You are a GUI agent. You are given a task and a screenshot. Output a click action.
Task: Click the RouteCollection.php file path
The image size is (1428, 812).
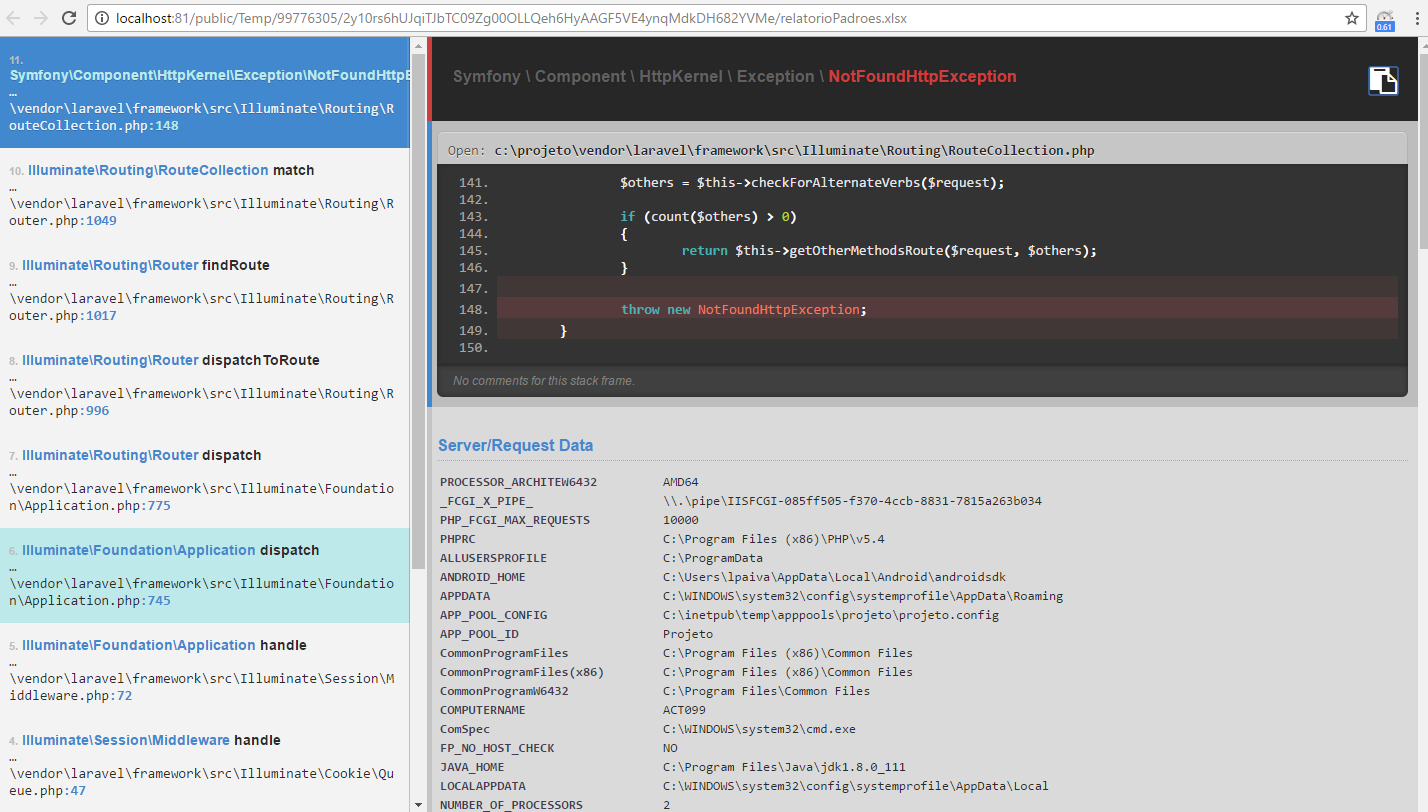pyautogui.click(x=794, y=150)
